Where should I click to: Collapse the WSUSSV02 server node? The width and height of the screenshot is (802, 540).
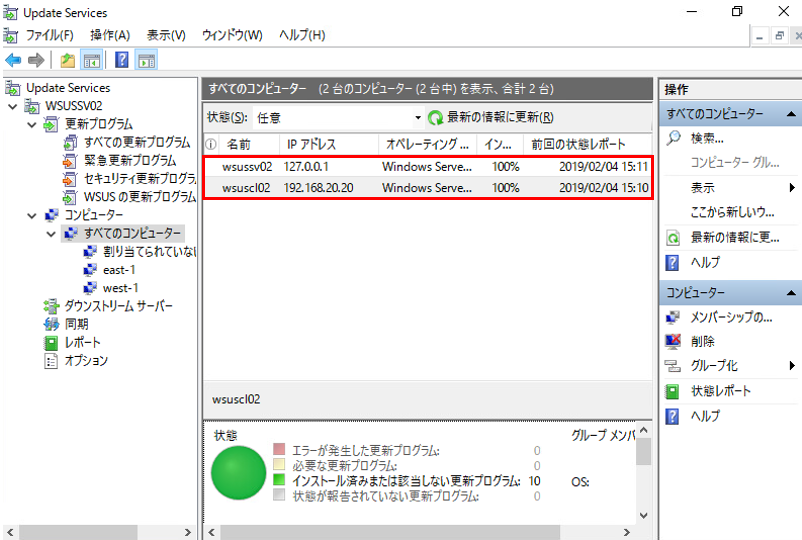tap(12, 106)
